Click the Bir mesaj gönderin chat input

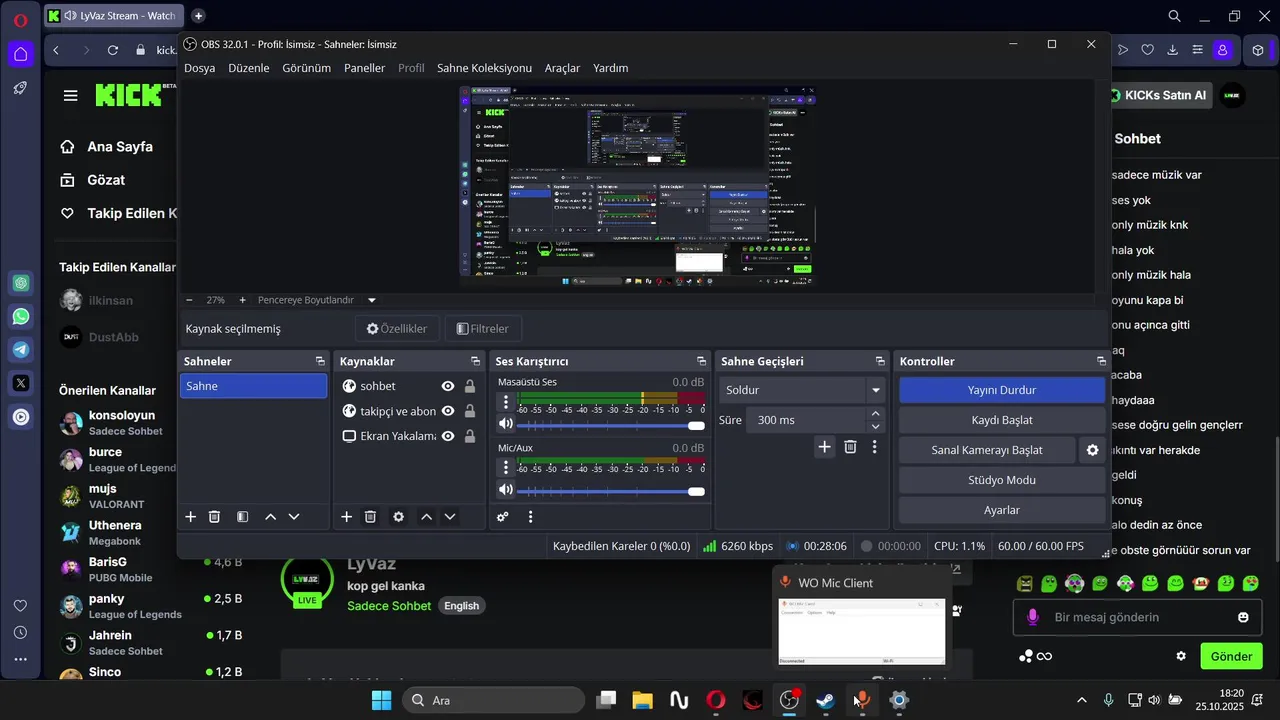click(x=1137, y=617)
